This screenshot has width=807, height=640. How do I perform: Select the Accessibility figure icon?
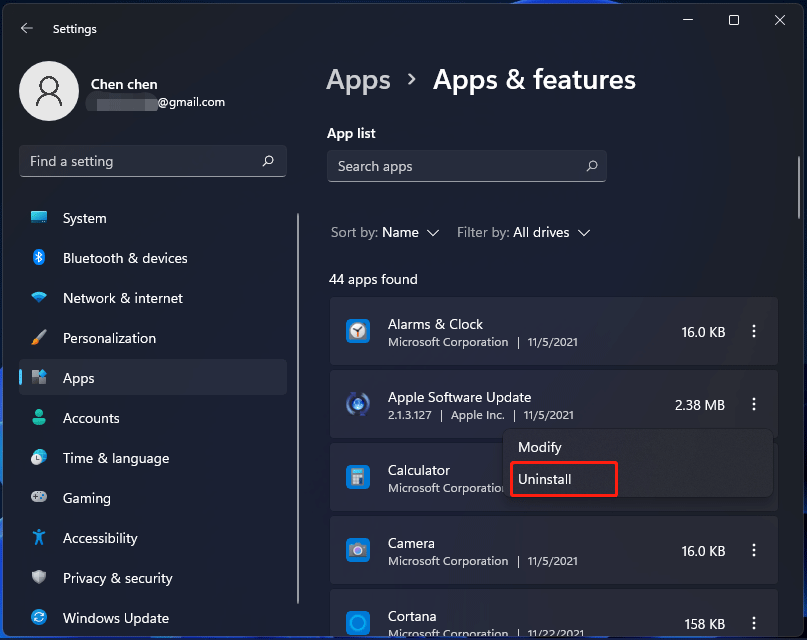(39, 537)
